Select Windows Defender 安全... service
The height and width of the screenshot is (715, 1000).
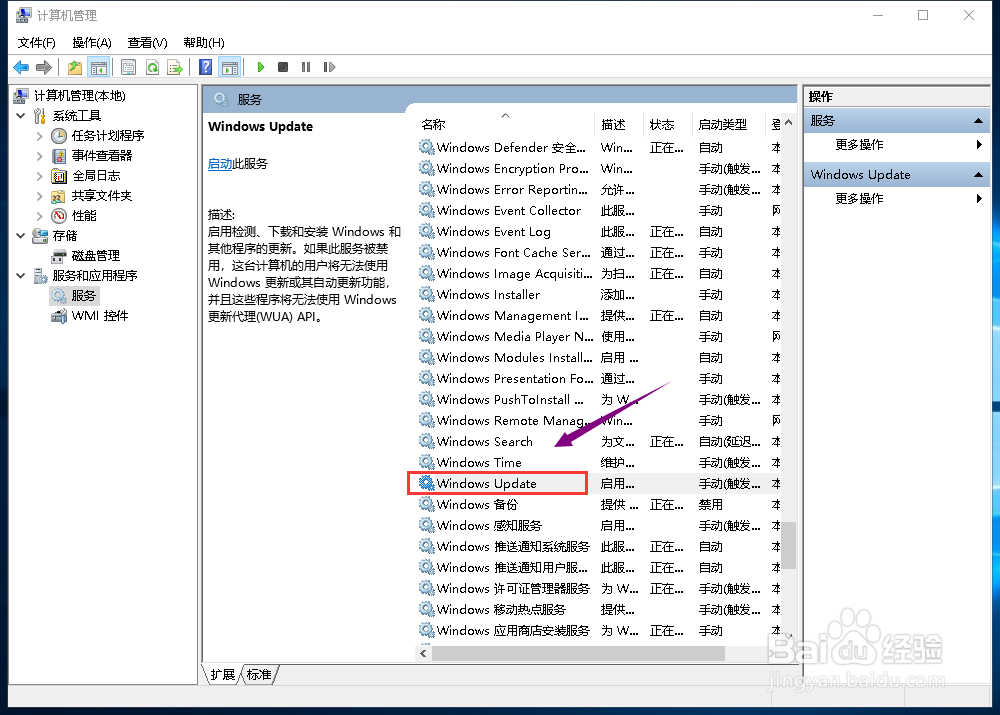click(599, 147)
